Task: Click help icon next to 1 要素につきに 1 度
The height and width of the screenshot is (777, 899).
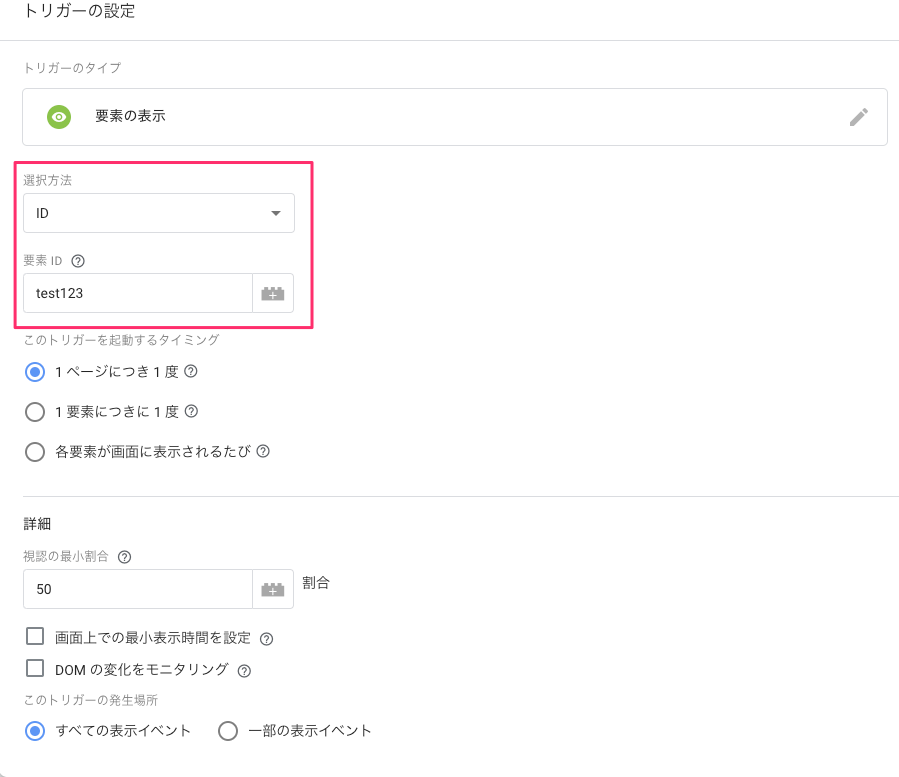Action: point(191,412)
